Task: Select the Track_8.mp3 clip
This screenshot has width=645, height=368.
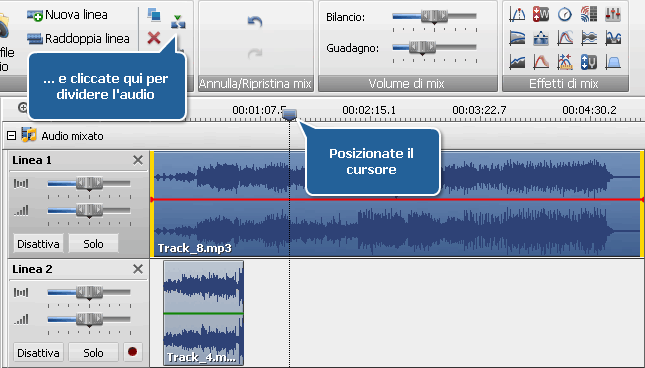Action: (397, 204)
